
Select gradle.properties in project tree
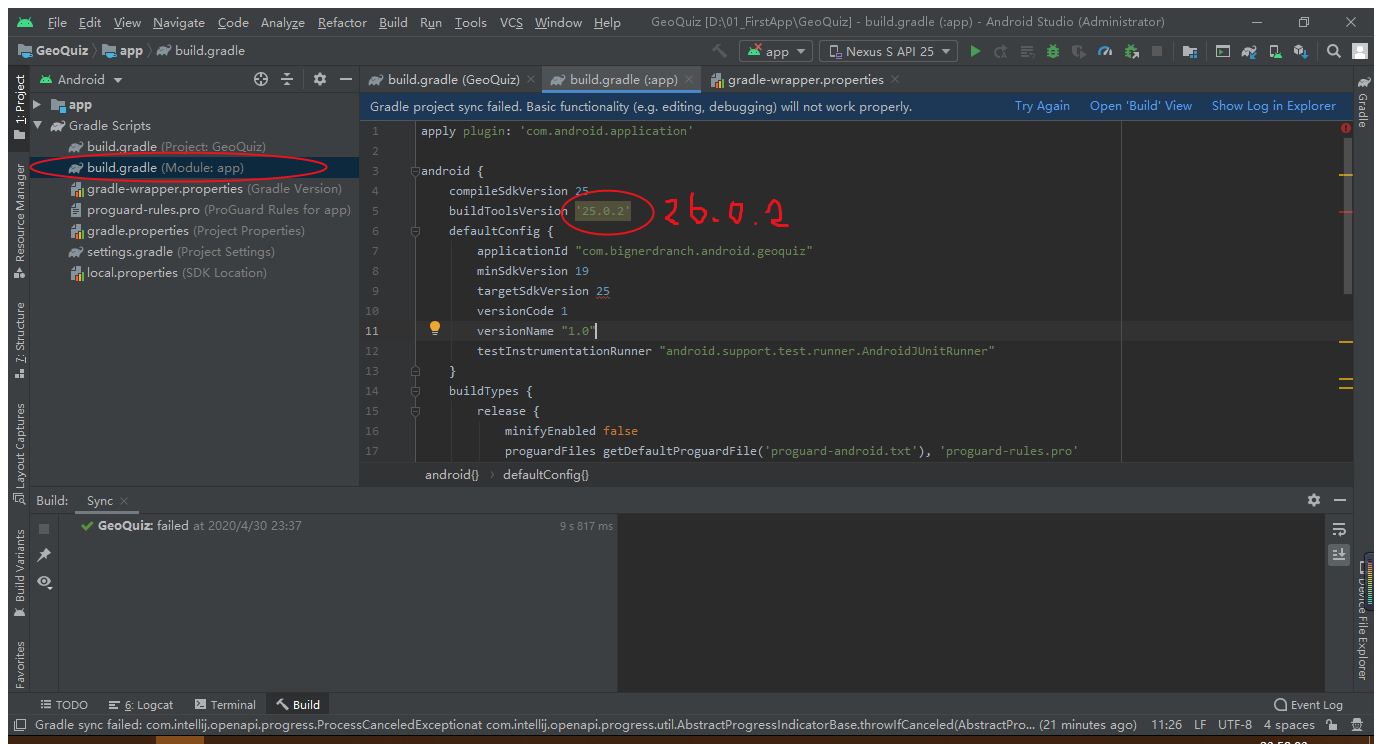pos(187,230)
